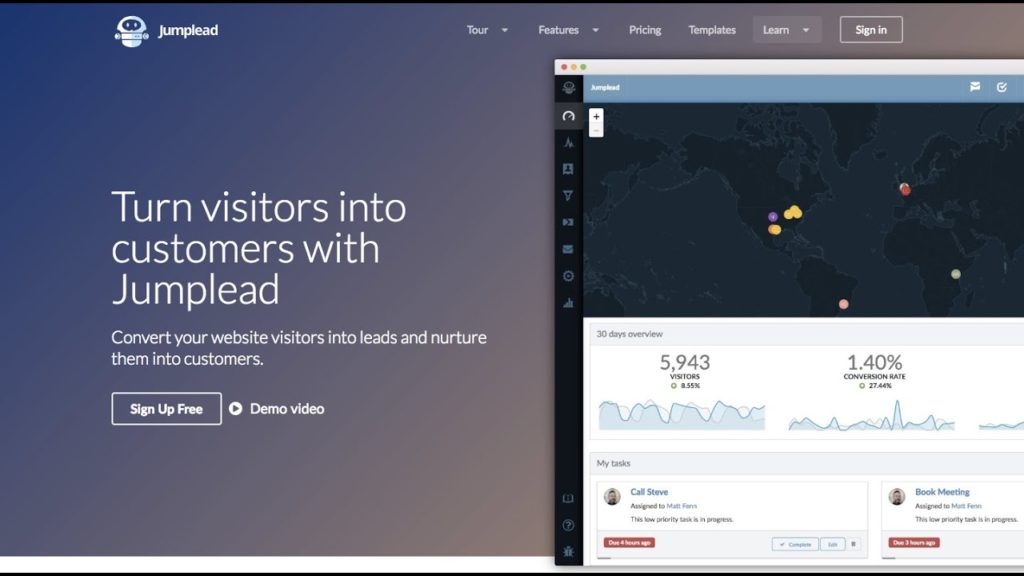The image size is (1024, 576).
Task: Click the conversion rate trend chart
Action: [871, 414]
